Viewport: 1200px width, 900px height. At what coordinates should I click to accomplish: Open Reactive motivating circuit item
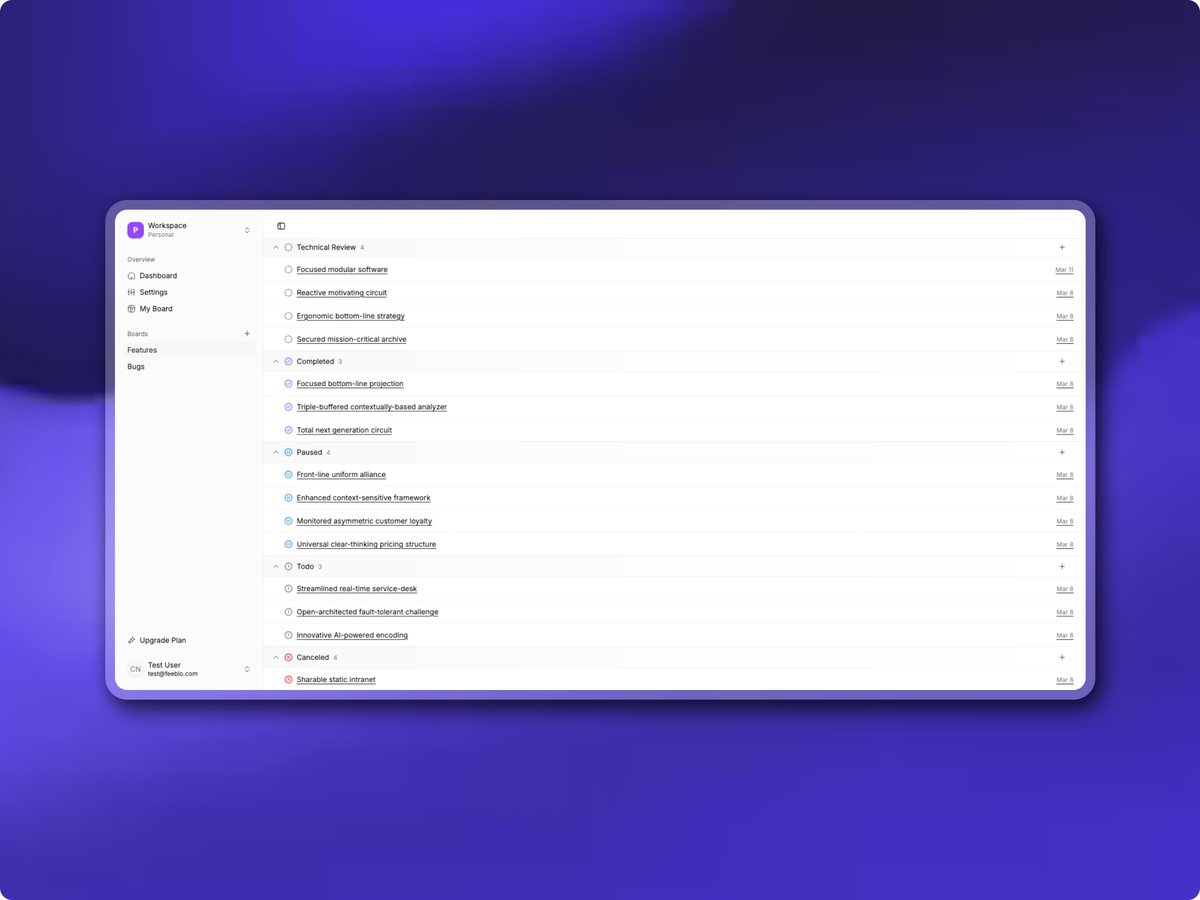point(341,293)
